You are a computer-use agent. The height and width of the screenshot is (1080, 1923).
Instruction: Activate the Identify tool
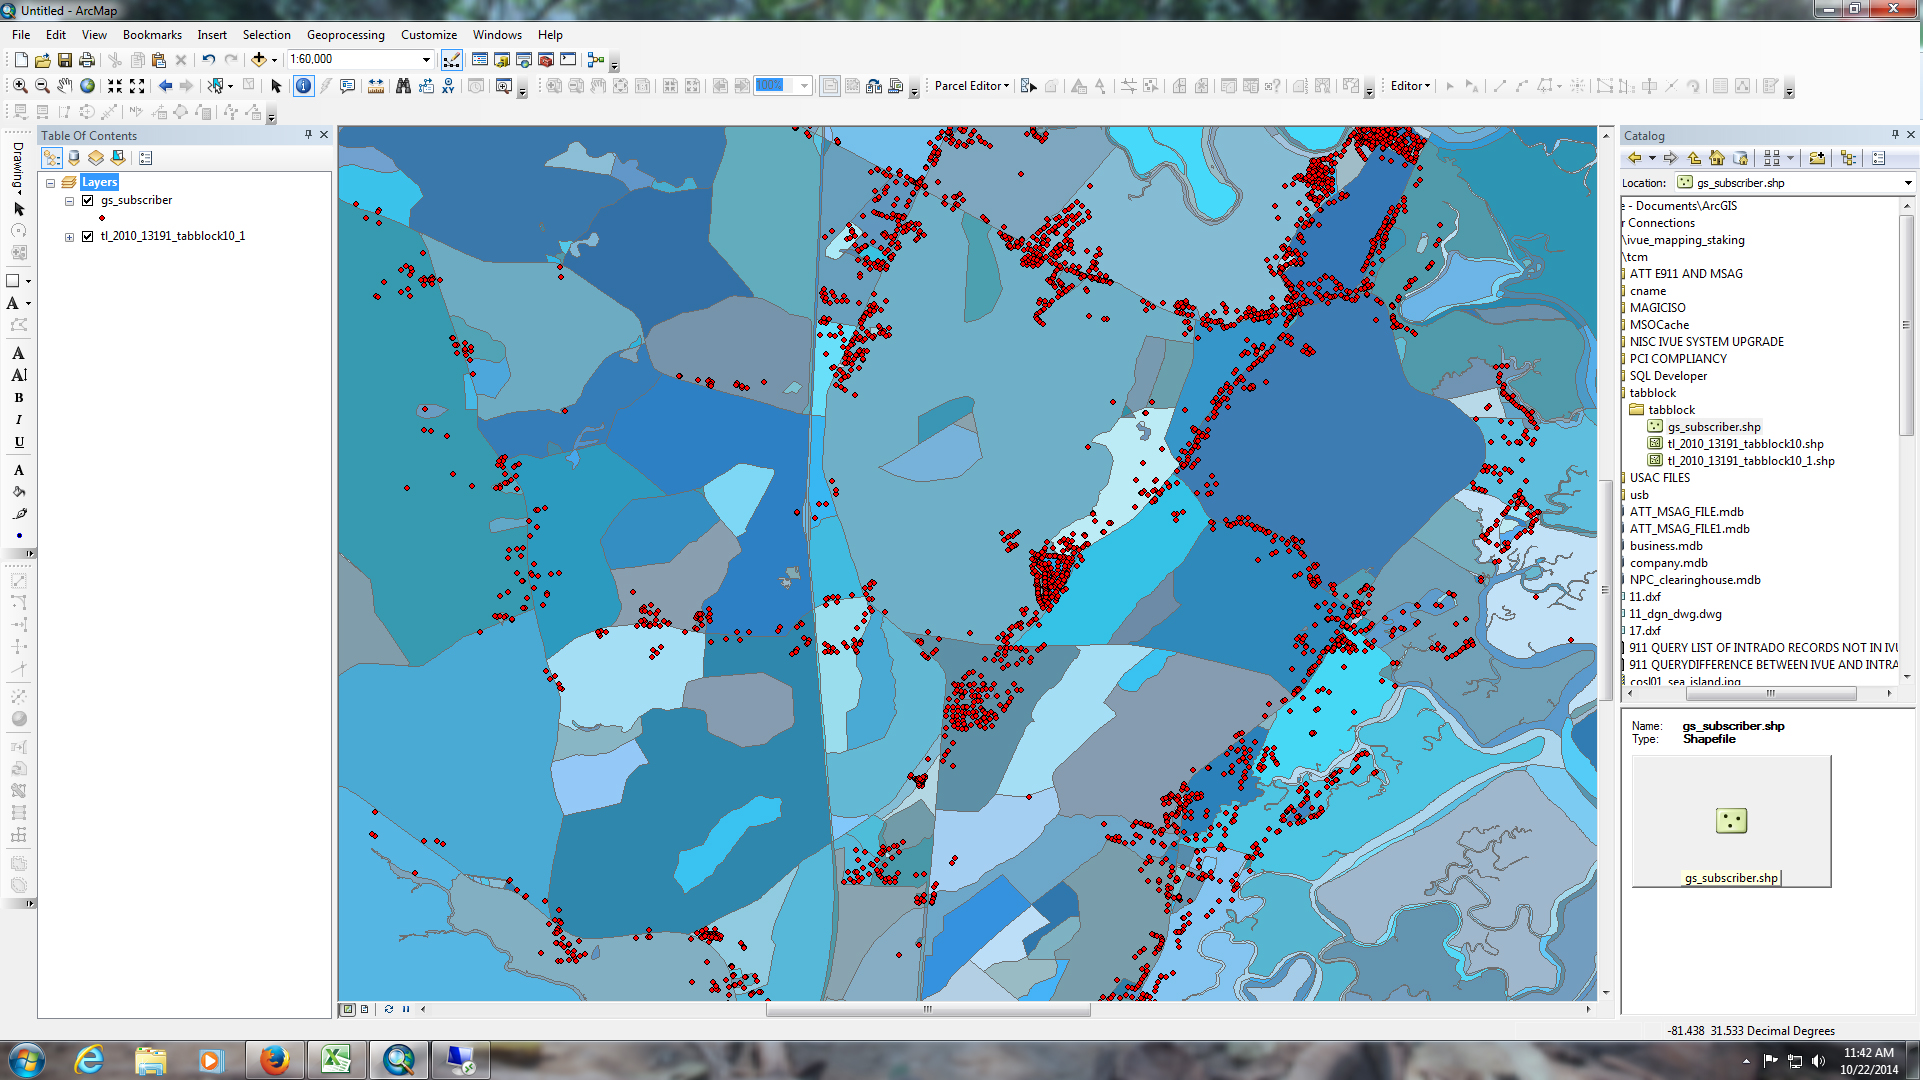pyautogui.click(x=303, y=86)
